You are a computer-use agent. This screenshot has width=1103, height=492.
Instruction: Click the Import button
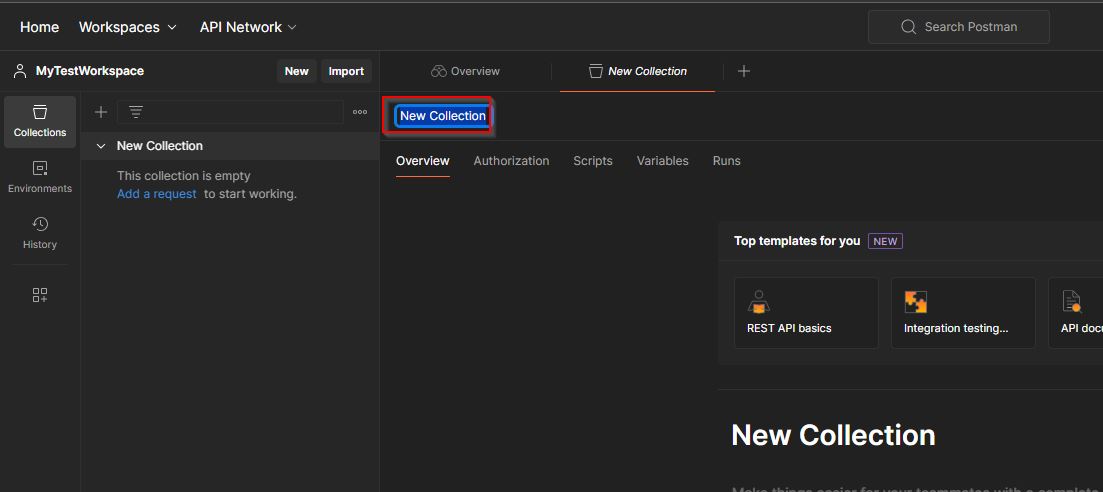(x=346, y=71)
